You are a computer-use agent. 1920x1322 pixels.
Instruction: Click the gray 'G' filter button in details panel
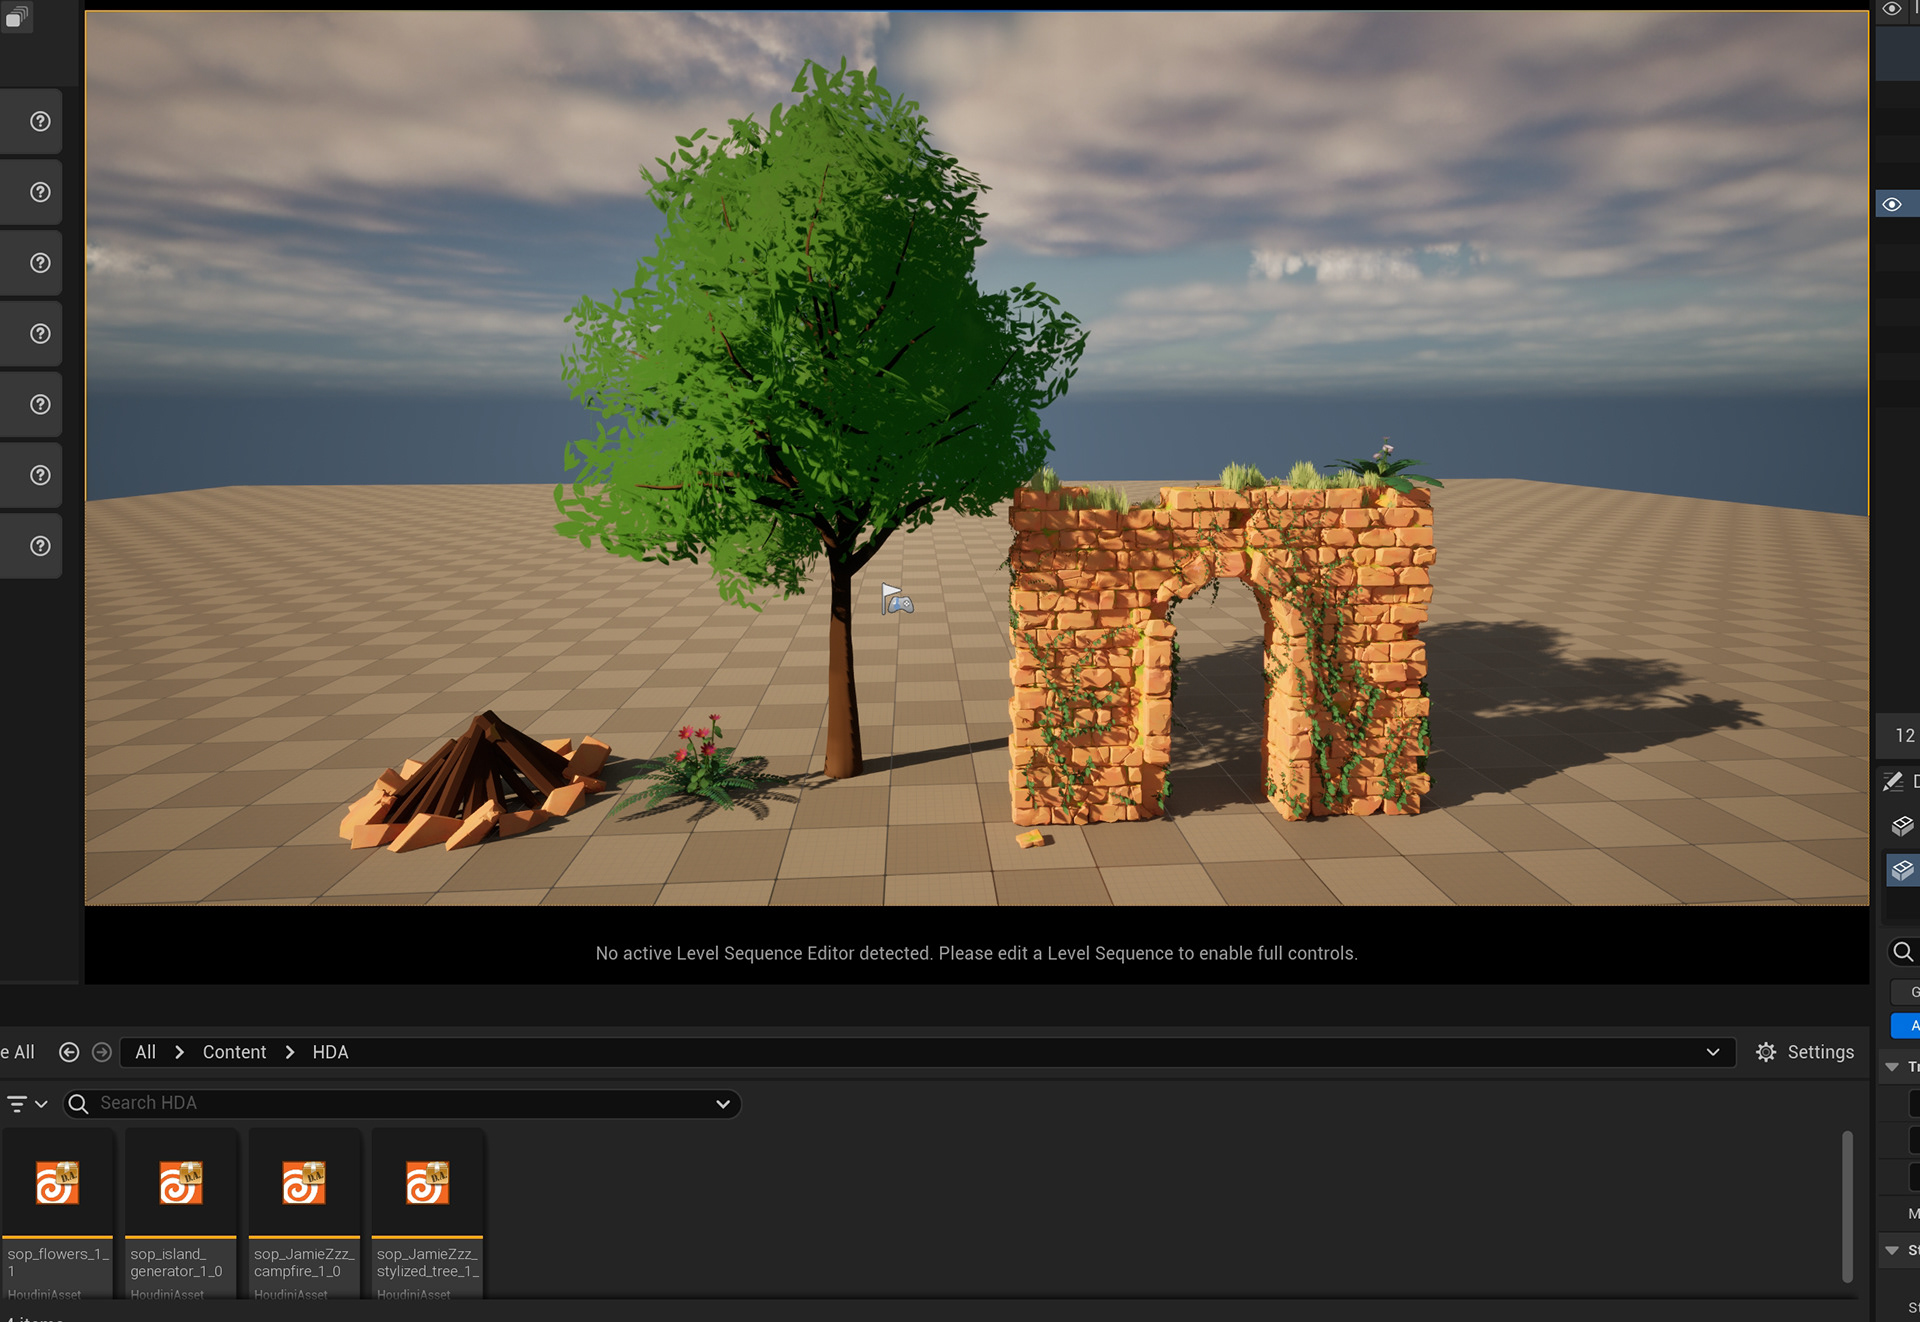coord(1906,992)
